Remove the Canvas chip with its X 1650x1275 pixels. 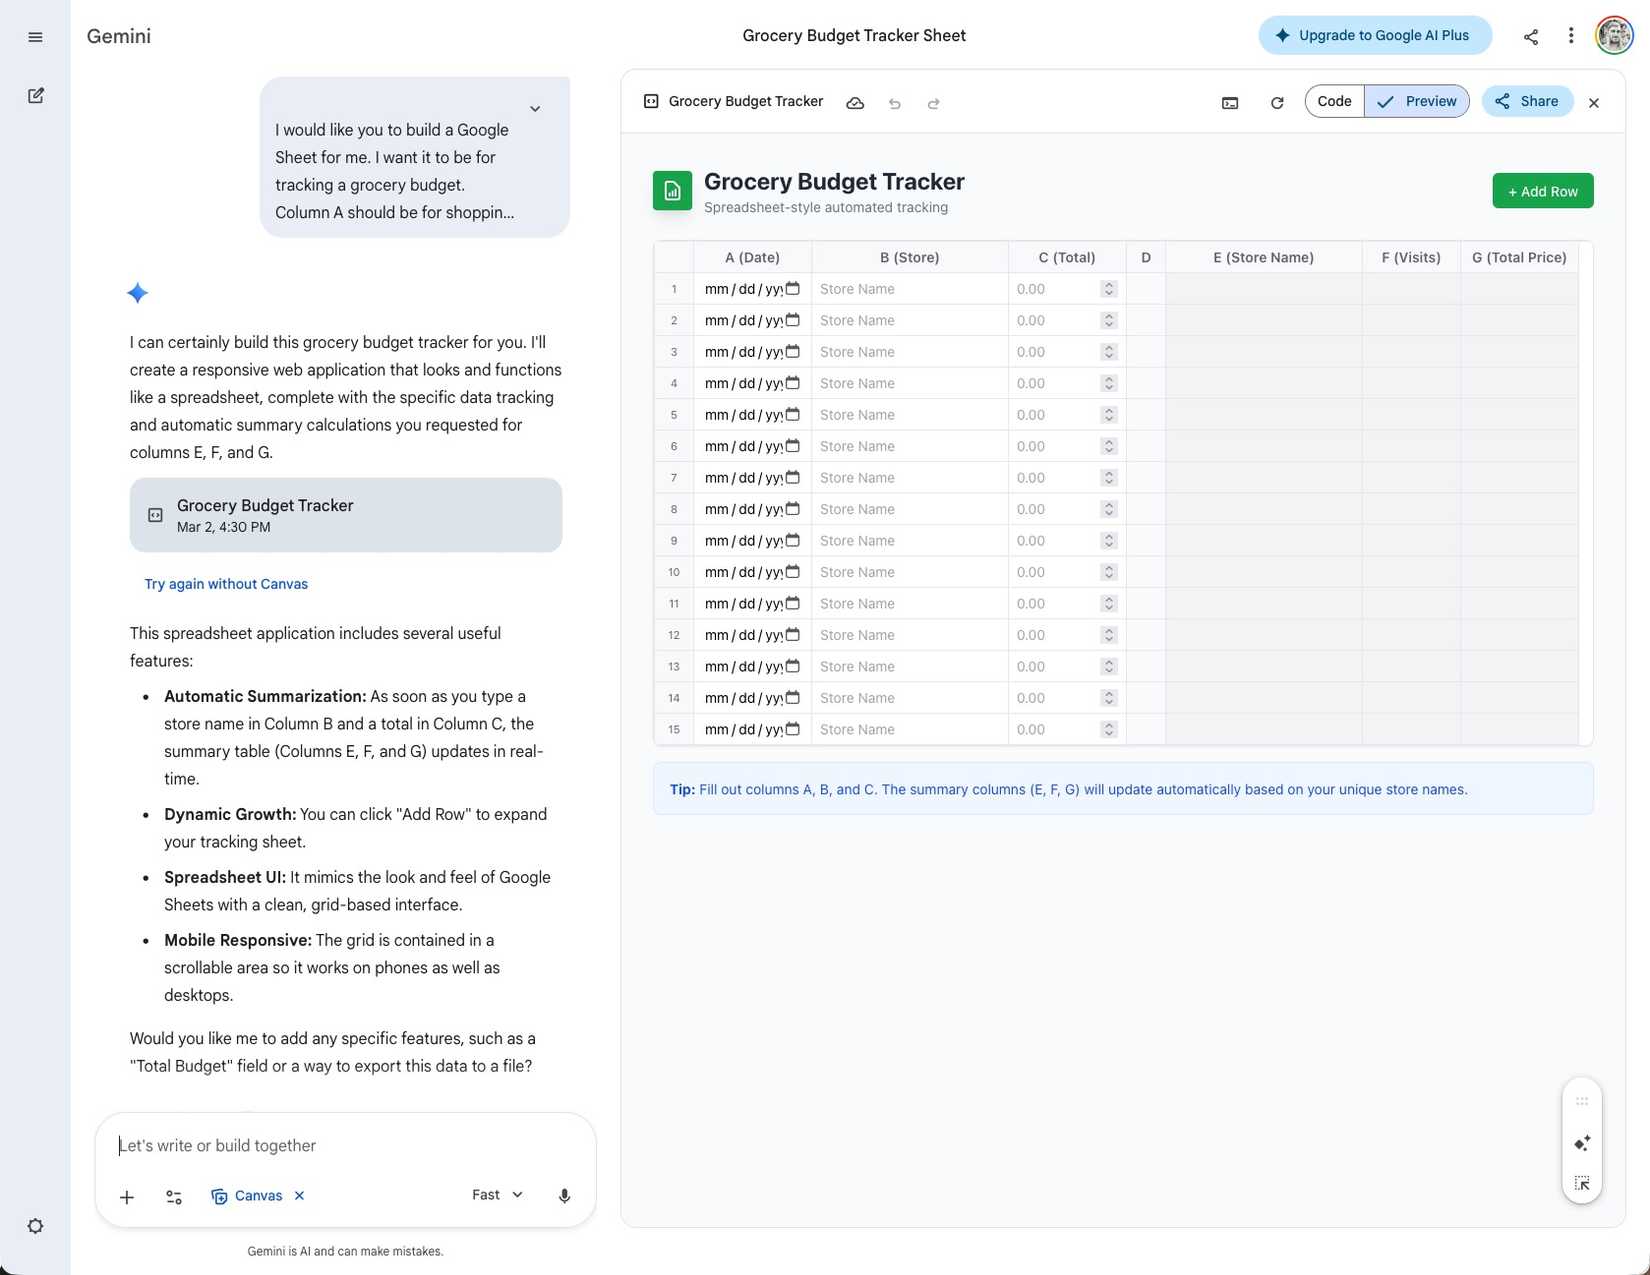299,1195
